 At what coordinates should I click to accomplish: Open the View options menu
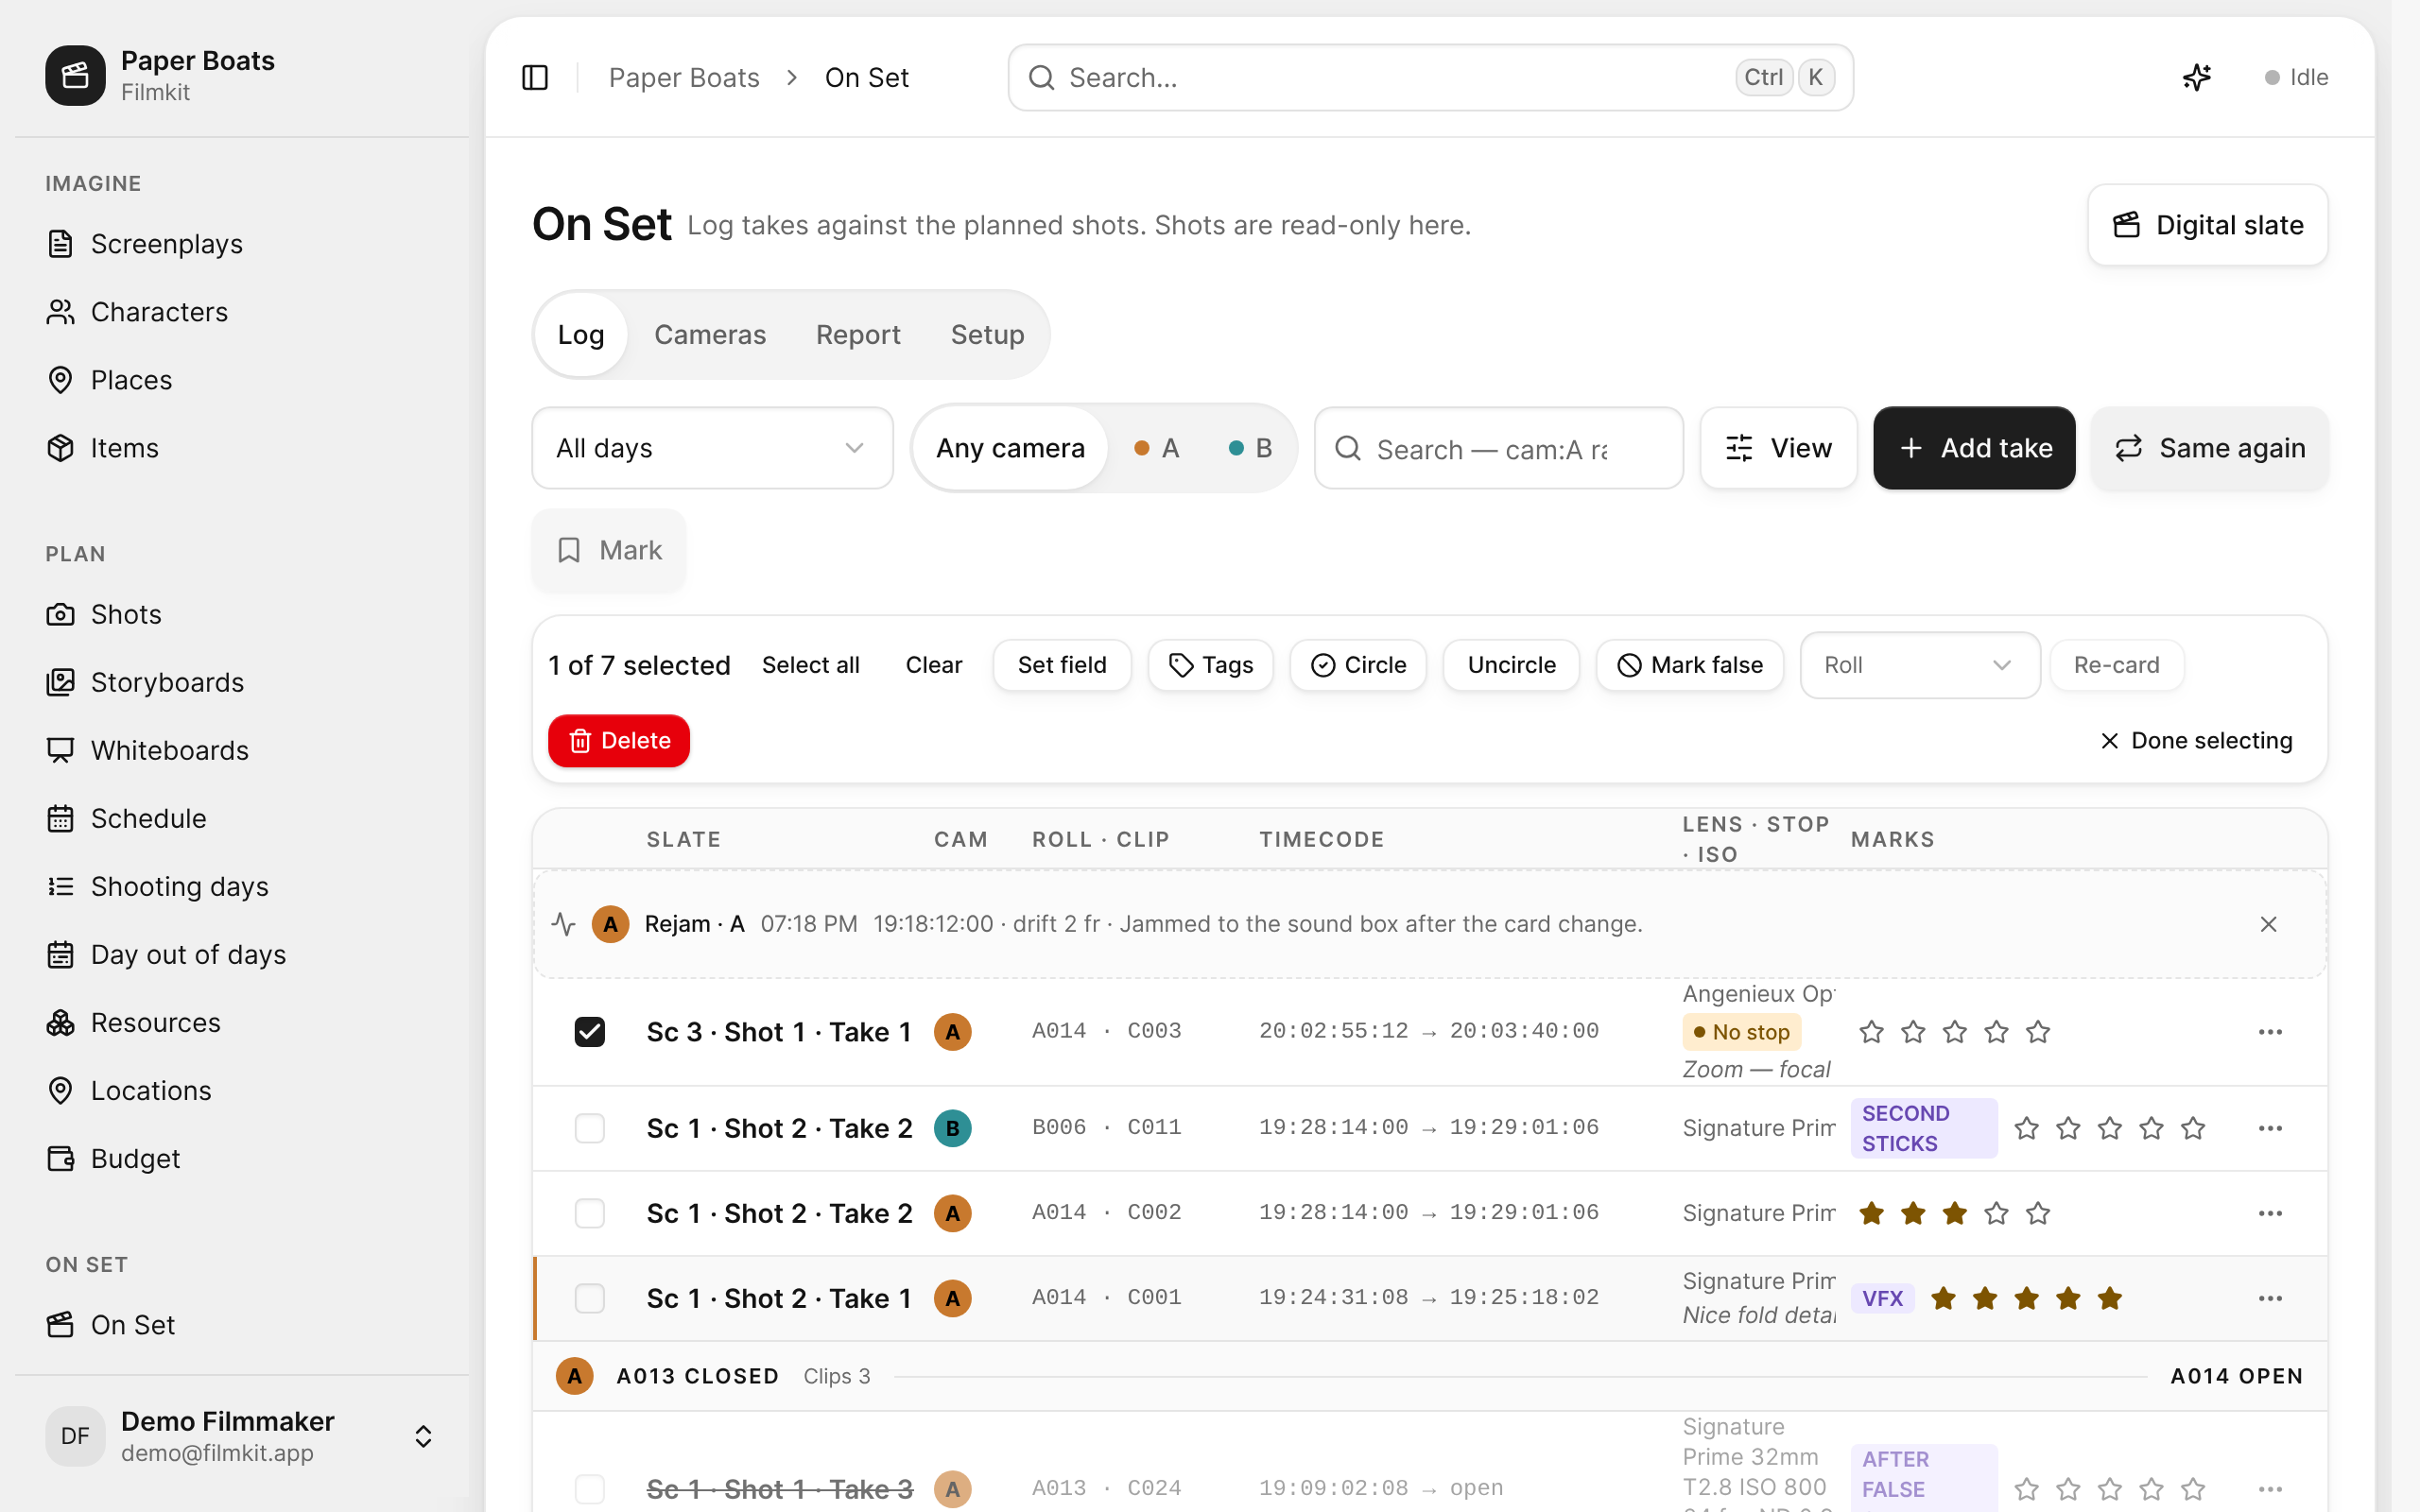pyautogui.click(x=1779, y=448)
